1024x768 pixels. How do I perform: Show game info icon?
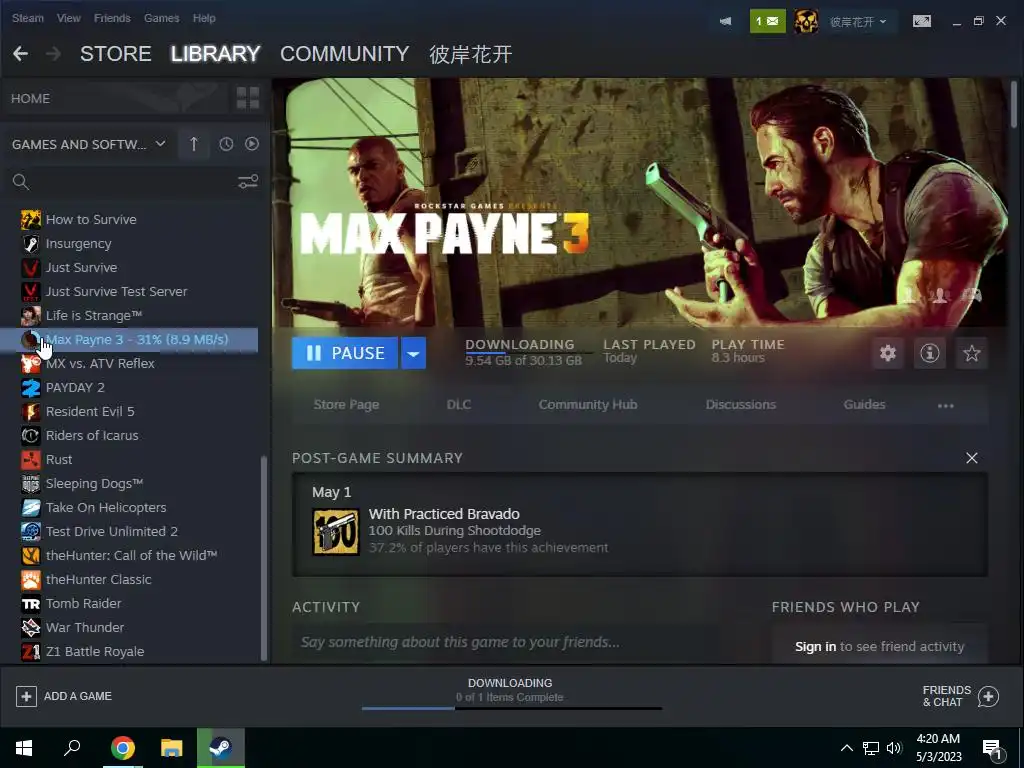tap(929, 353)
